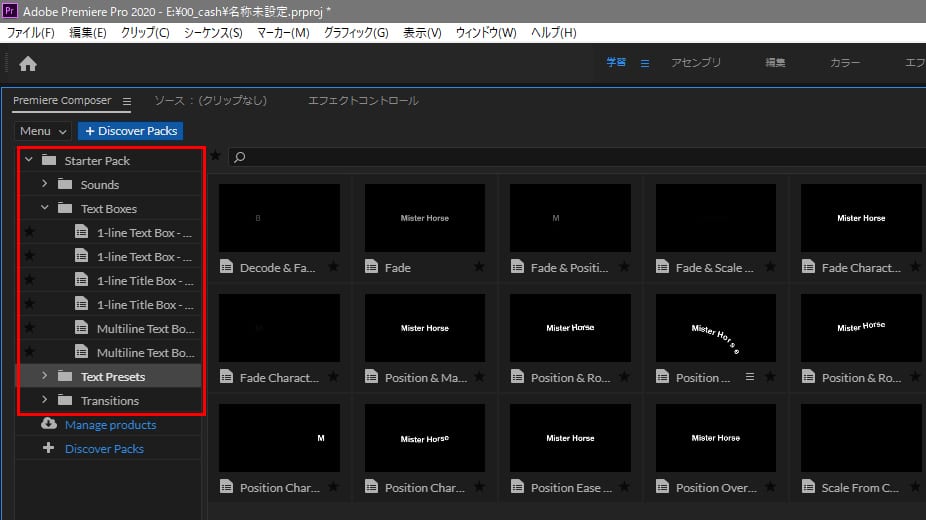Click Sounds folder icon
This screenshot has width=926, height=520.
pos(65,184)
